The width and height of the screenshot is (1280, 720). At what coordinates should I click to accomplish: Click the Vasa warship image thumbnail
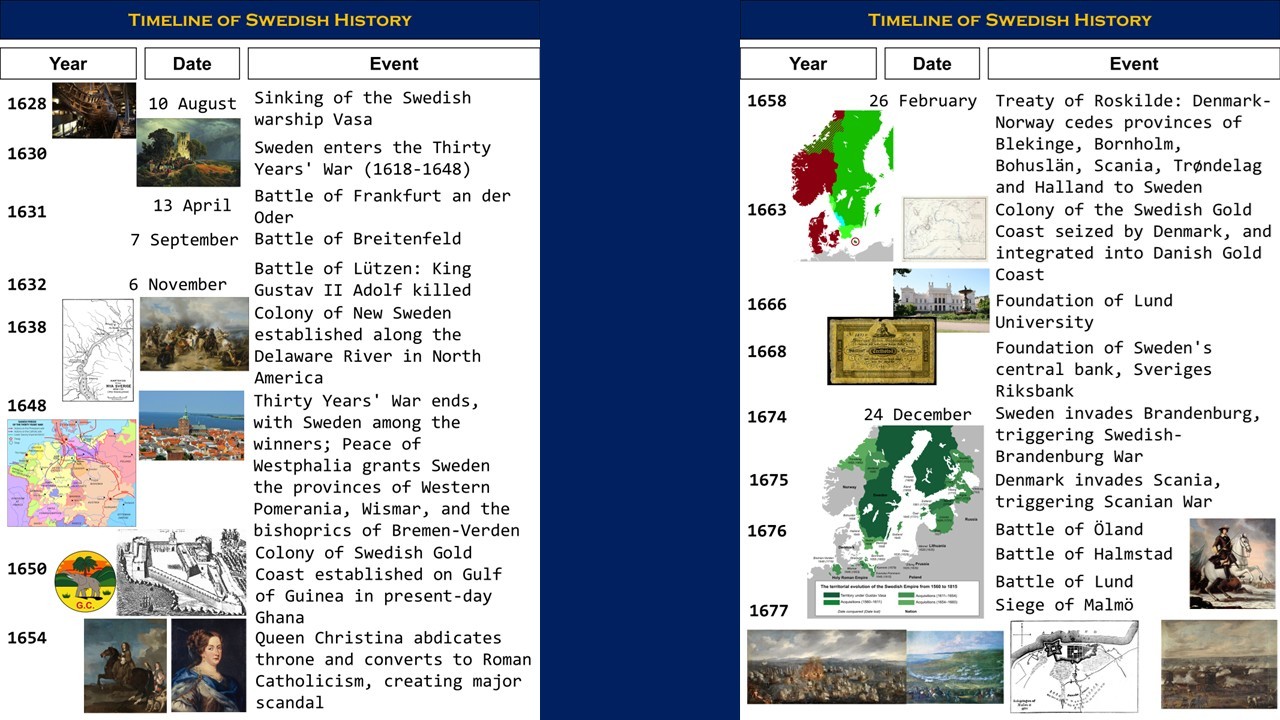point(94,110)
